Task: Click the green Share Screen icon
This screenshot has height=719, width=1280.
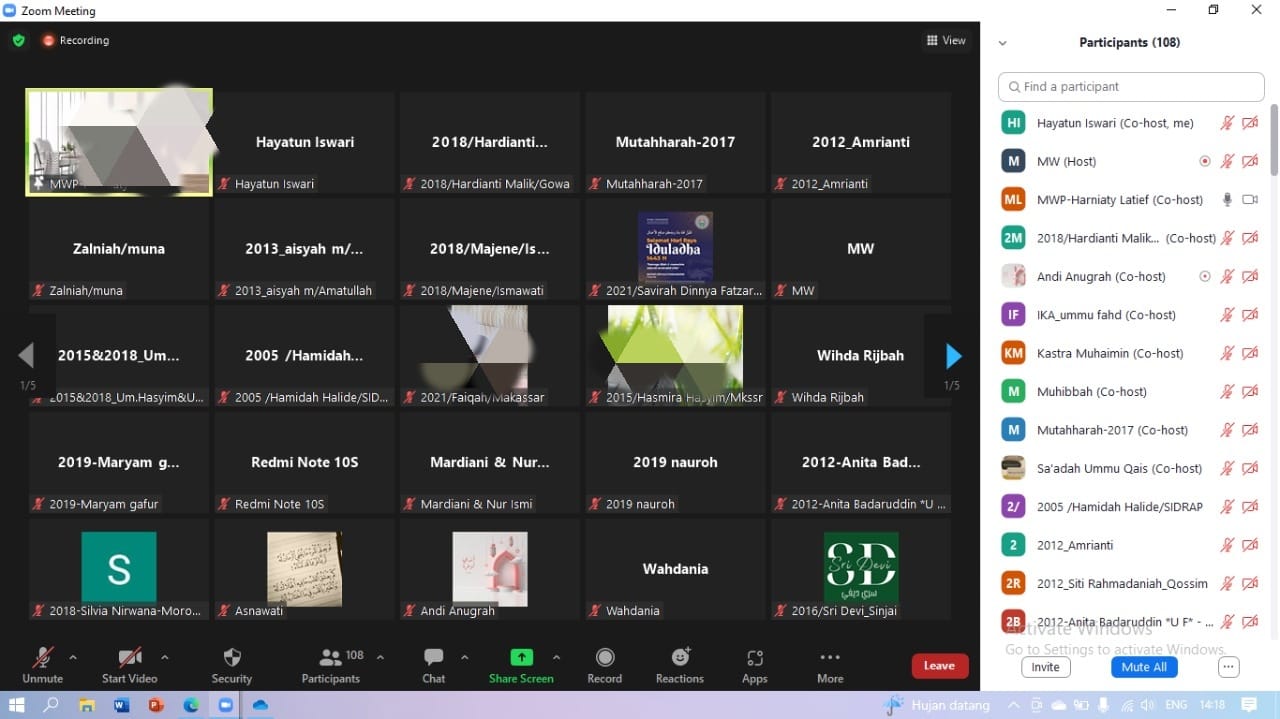Action: (521, 658)
